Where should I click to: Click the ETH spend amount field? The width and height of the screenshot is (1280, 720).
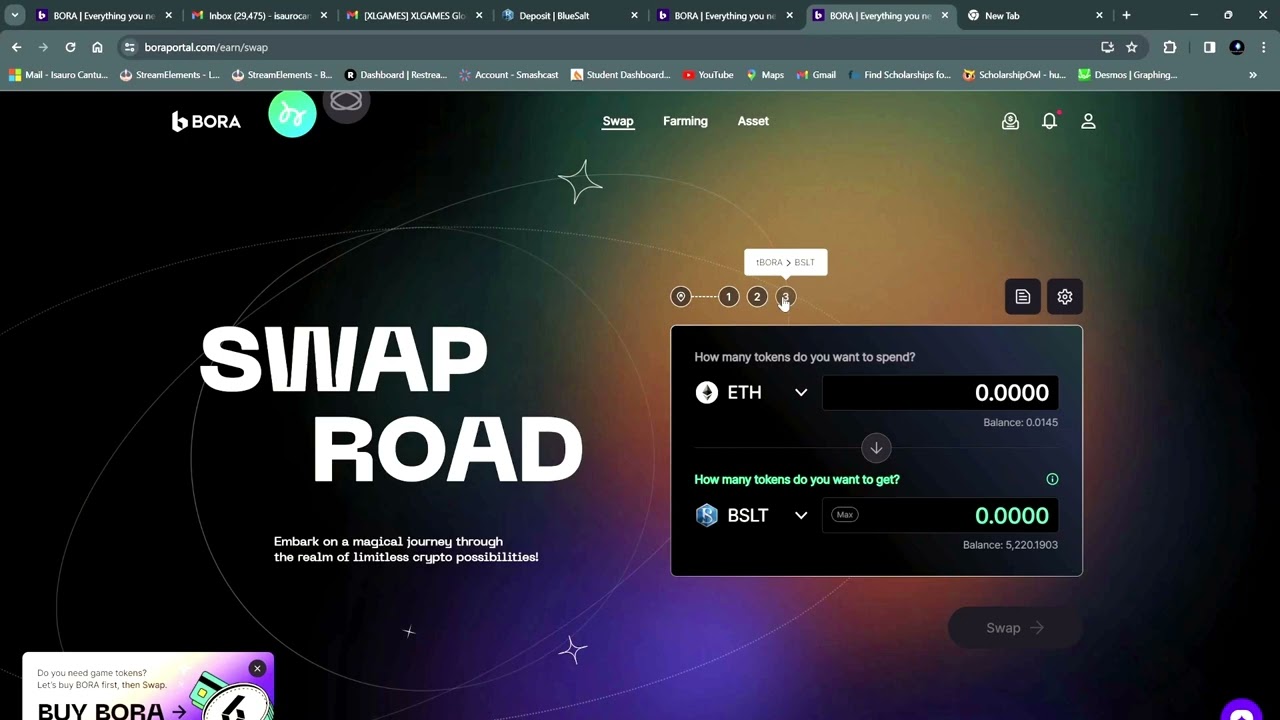coord(940,393)
